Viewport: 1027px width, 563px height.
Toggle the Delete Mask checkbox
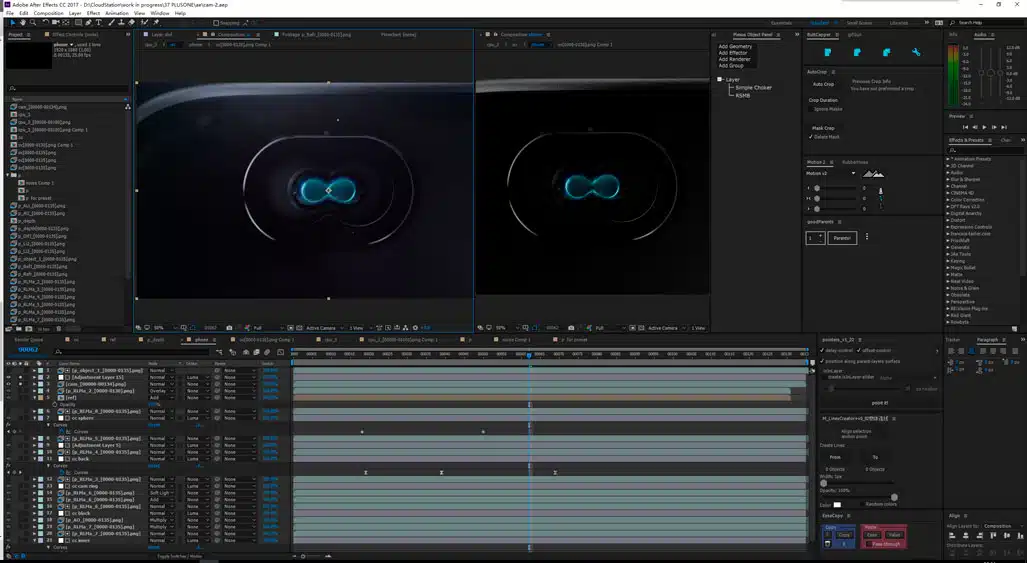tap(811, 137)
